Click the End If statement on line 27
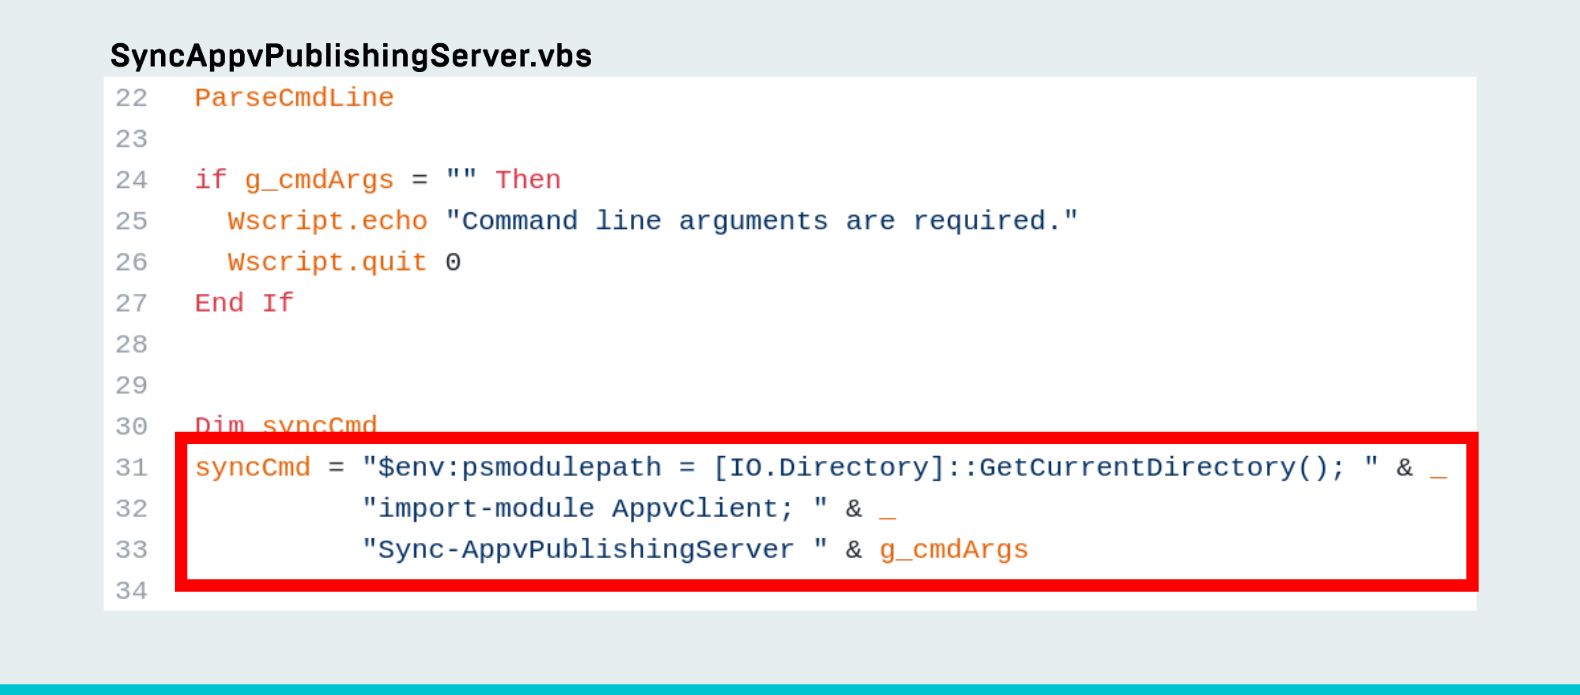The image size is (1580, 695). 244,303
